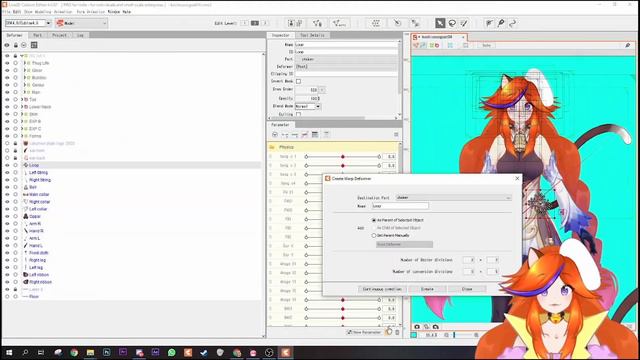Collapse the root deformer tree node

(21, 56)
